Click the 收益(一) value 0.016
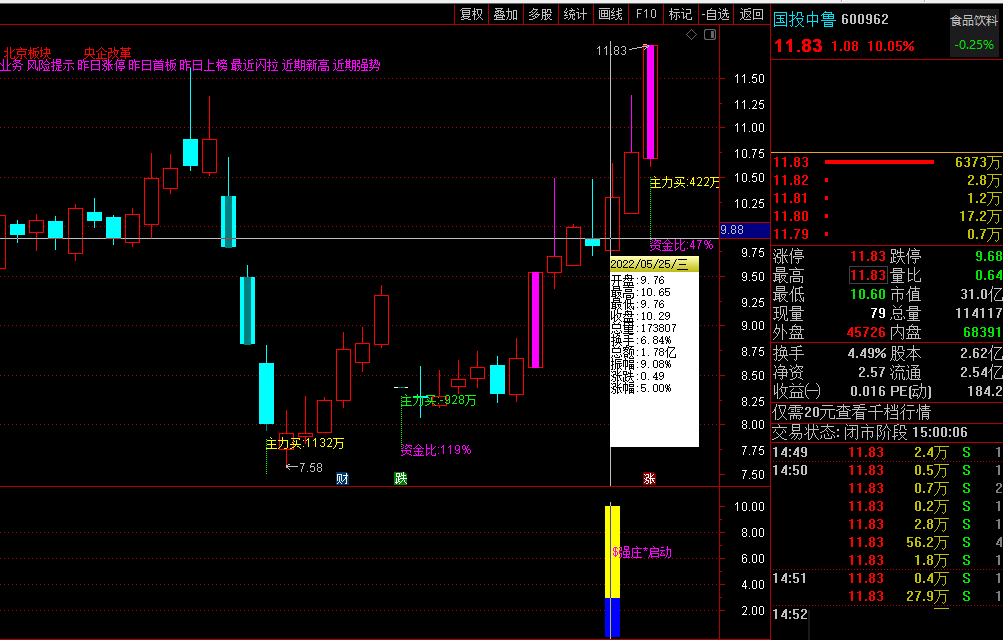Image resolution: width=1003 pixels, height=640 pixels. (x=868, y=391)
